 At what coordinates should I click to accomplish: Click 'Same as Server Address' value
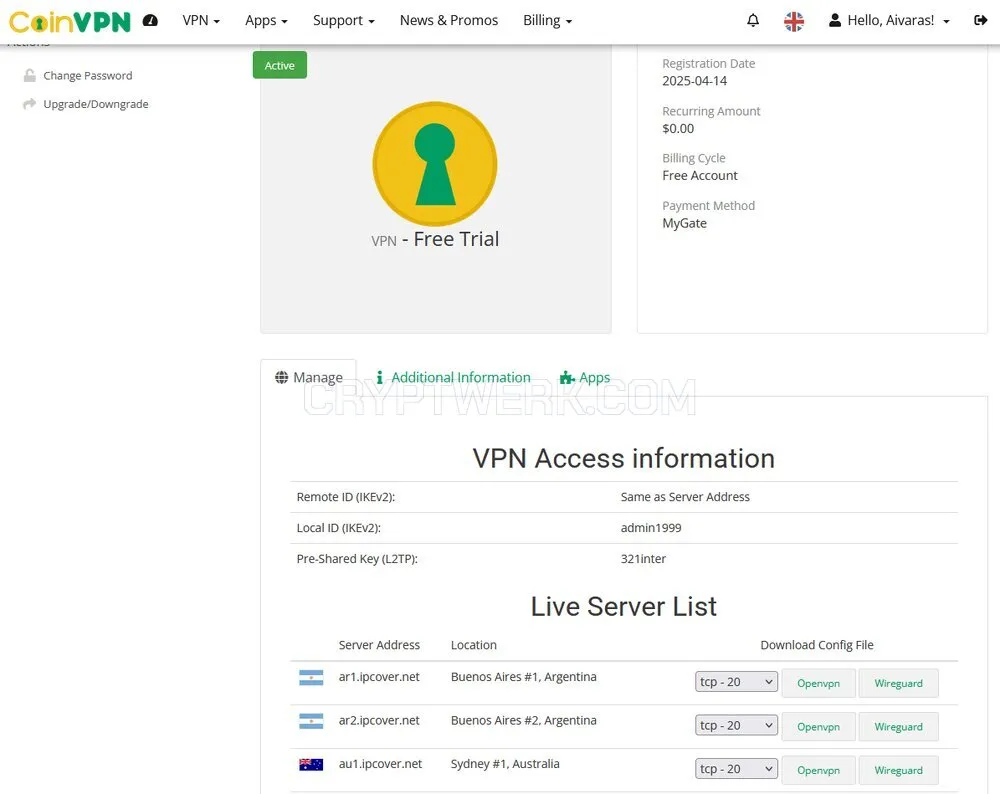pyautogui.click(x=685, y=497)
